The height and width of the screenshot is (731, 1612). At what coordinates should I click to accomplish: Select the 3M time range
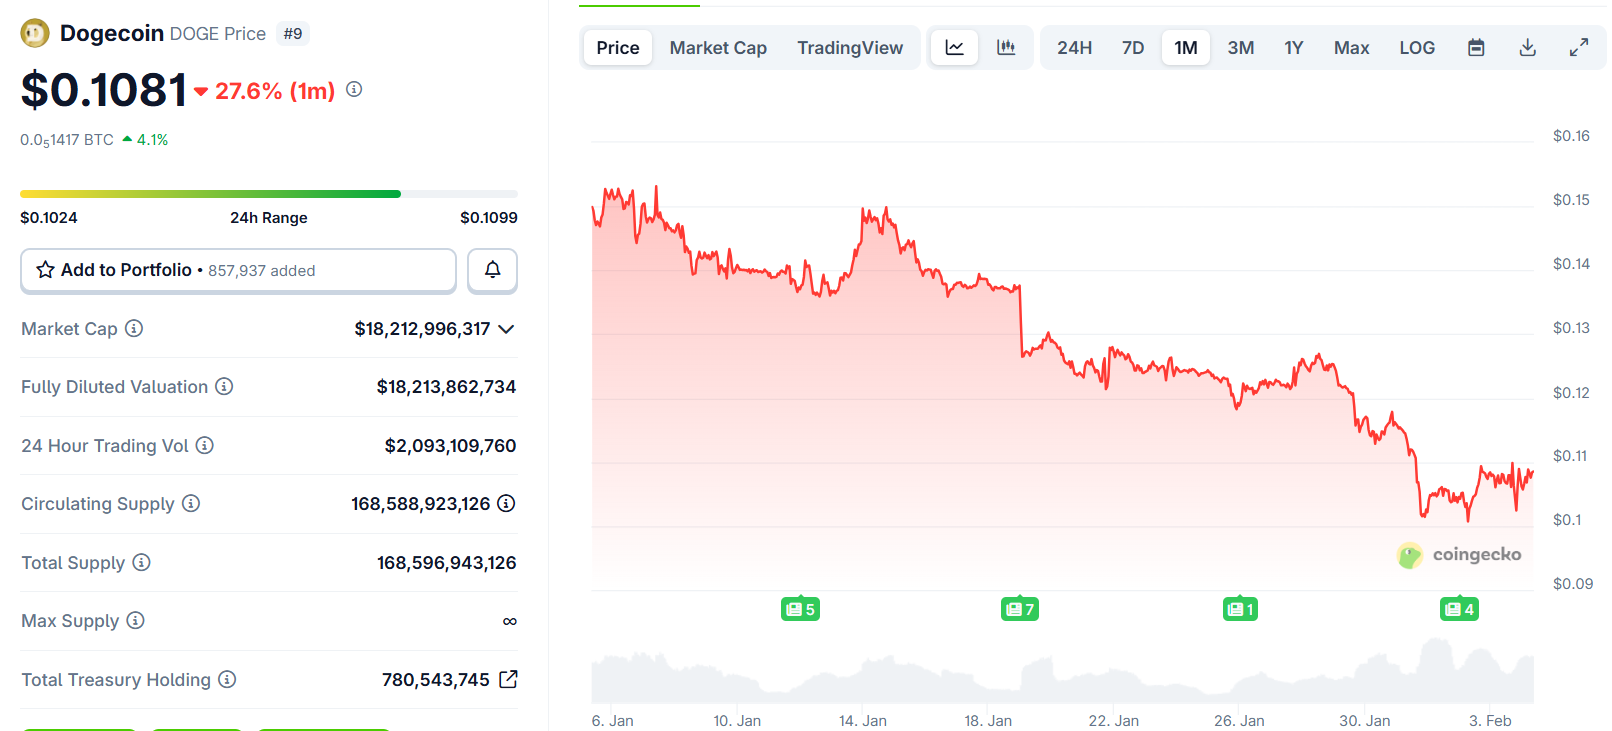pos(1240,48)
